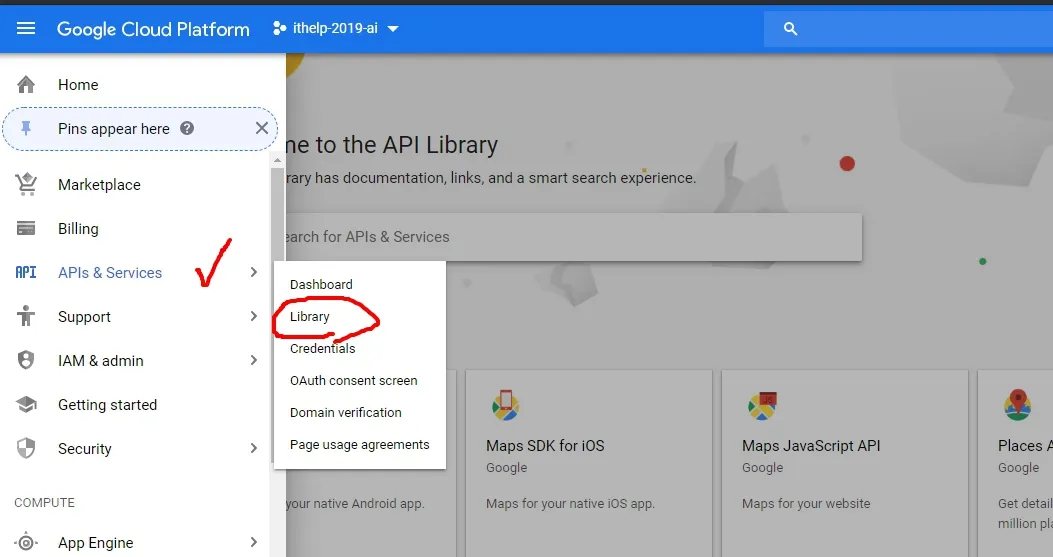
Task: Select Library from the APIs submenu
Action: click(310, 316)
